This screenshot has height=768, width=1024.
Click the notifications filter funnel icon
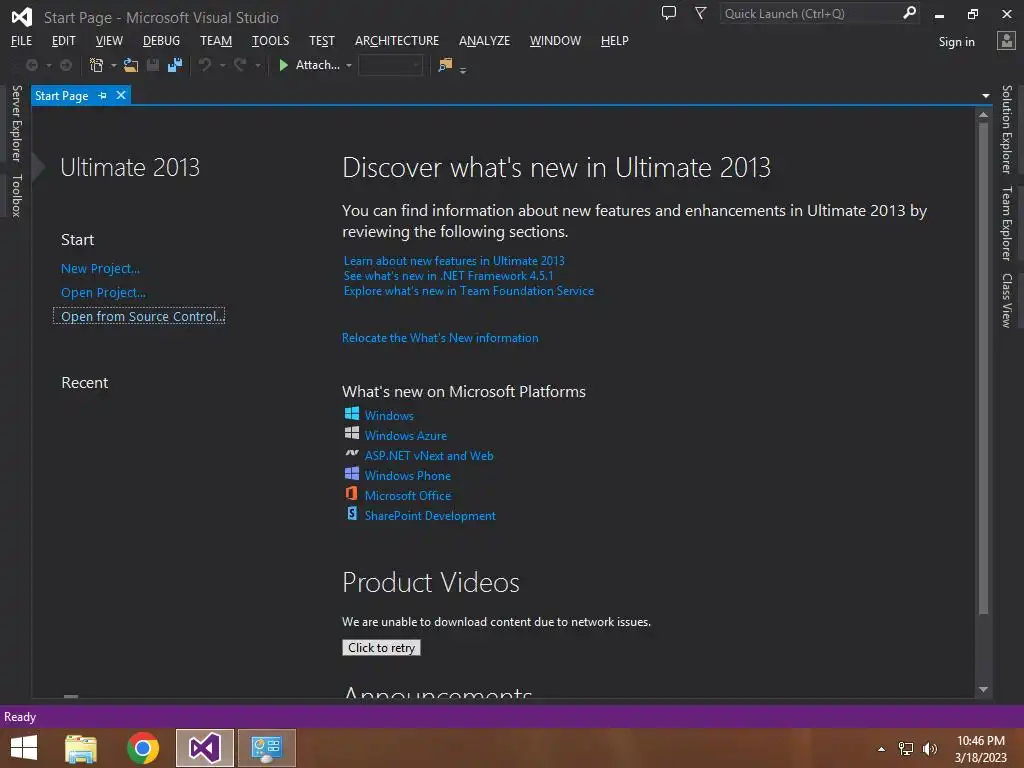coord(700,13)
